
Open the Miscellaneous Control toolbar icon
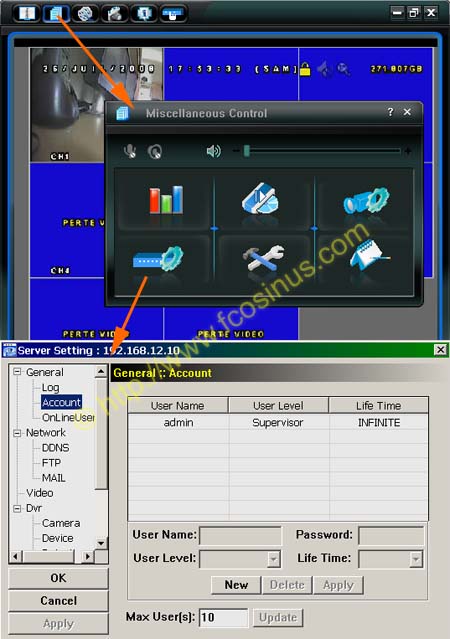[55, 13]
